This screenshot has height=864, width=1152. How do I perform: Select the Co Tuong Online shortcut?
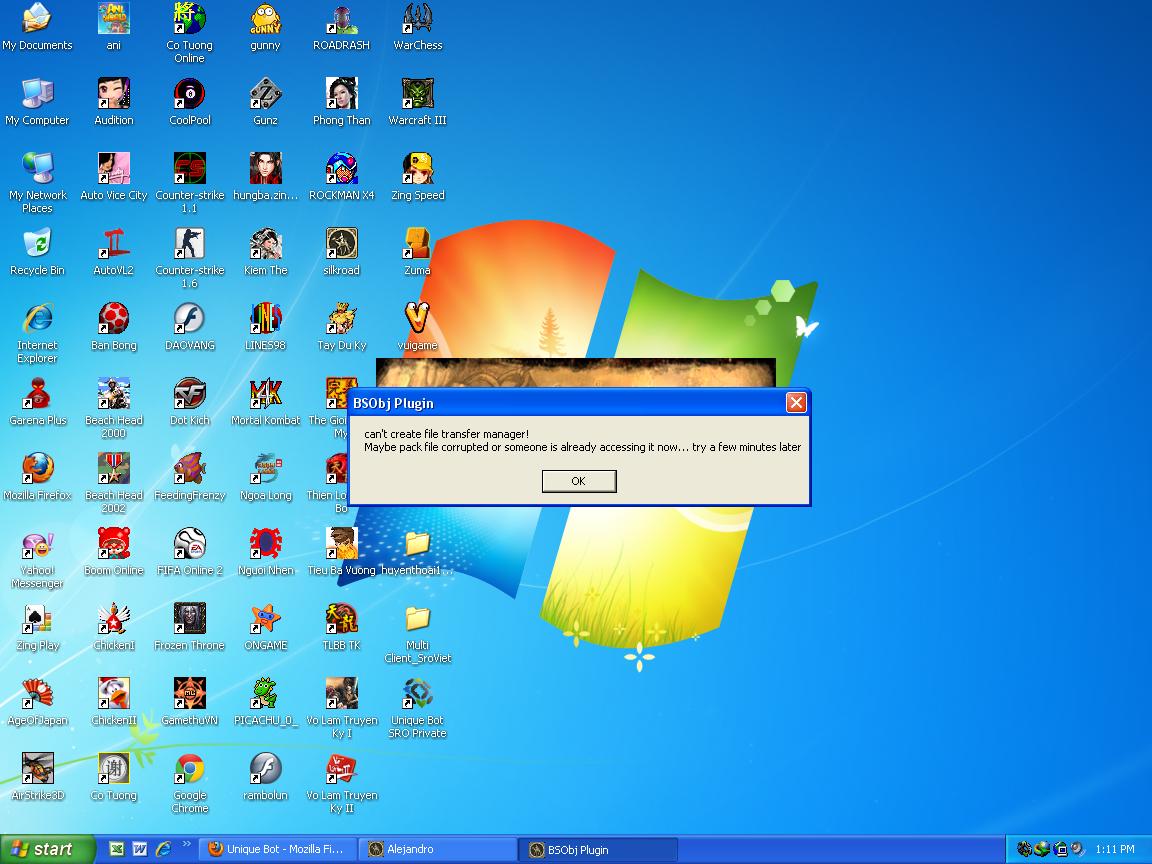[190, 33]
